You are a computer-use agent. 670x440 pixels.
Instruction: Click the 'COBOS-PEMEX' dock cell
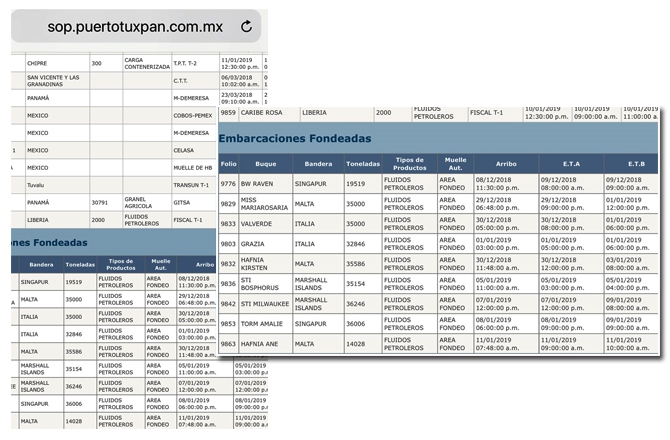[193, 116]
